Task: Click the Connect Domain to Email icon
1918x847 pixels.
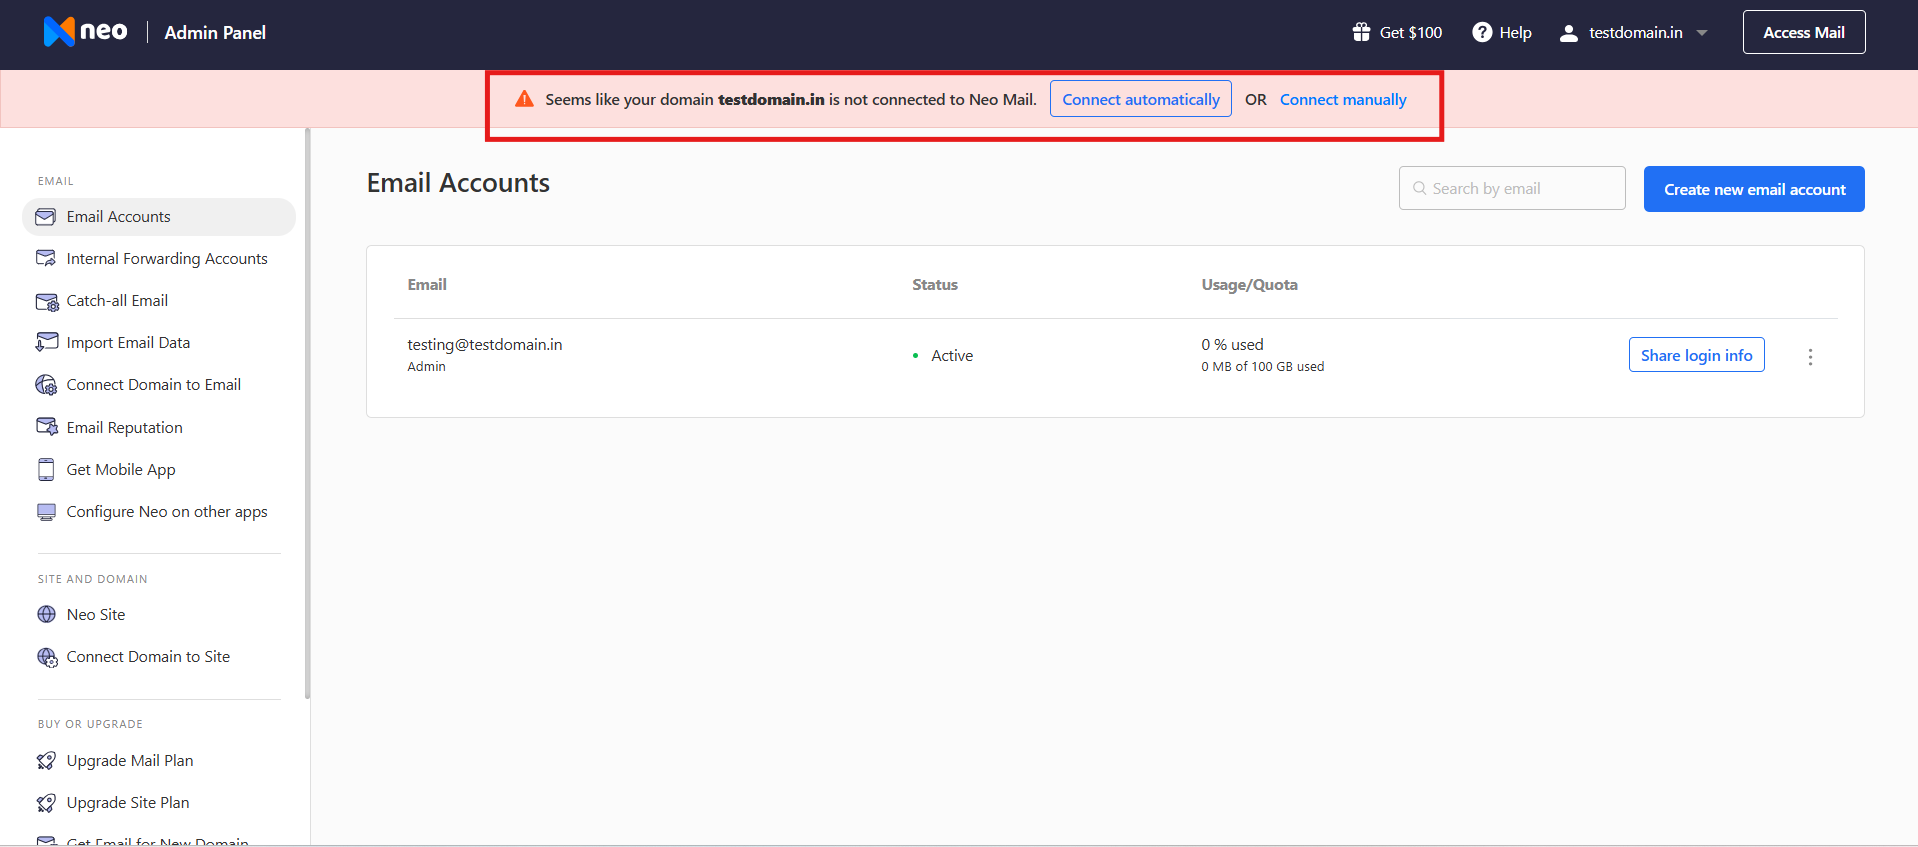Action: (47, 385)
